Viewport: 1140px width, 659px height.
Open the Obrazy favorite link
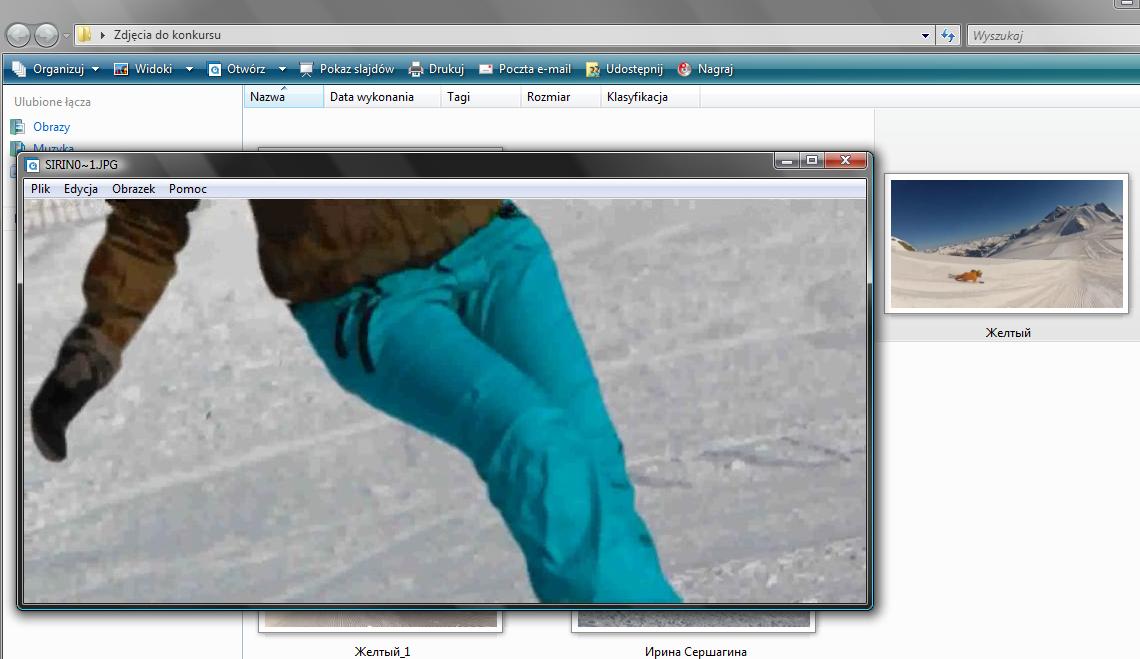click(51, 127)
